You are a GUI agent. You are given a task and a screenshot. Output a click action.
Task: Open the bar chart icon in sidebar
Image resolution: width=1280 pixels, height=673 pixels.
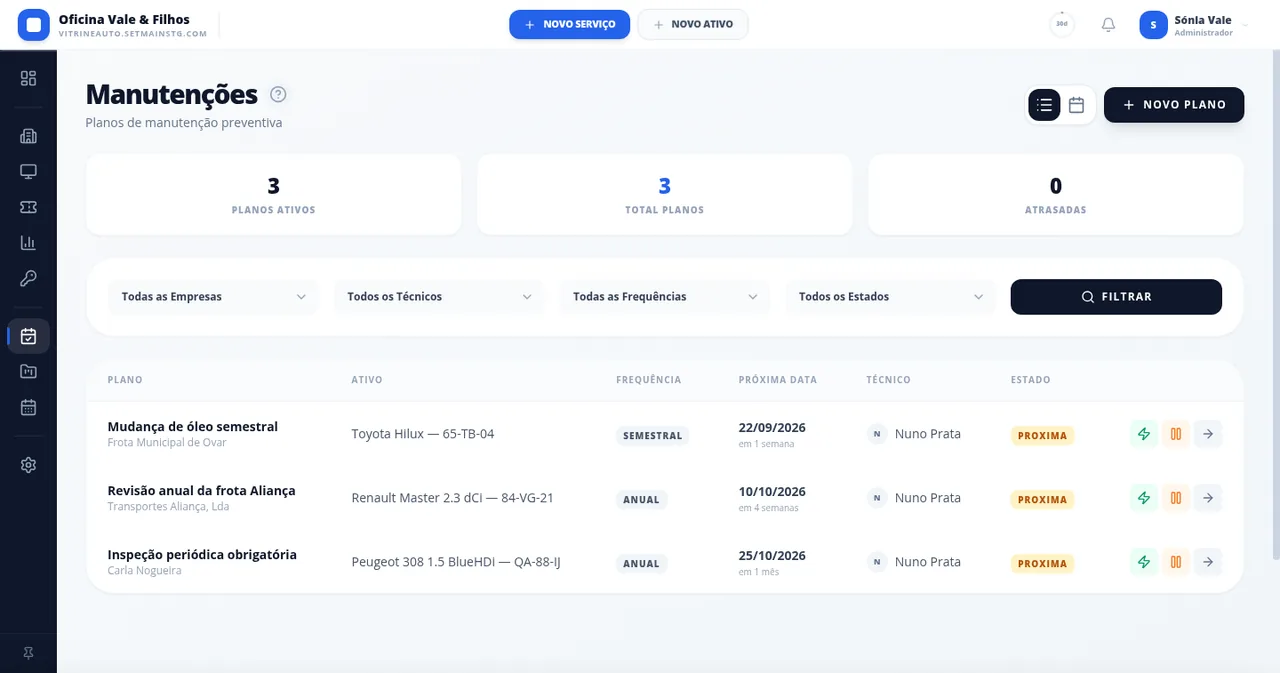point(28,243)
